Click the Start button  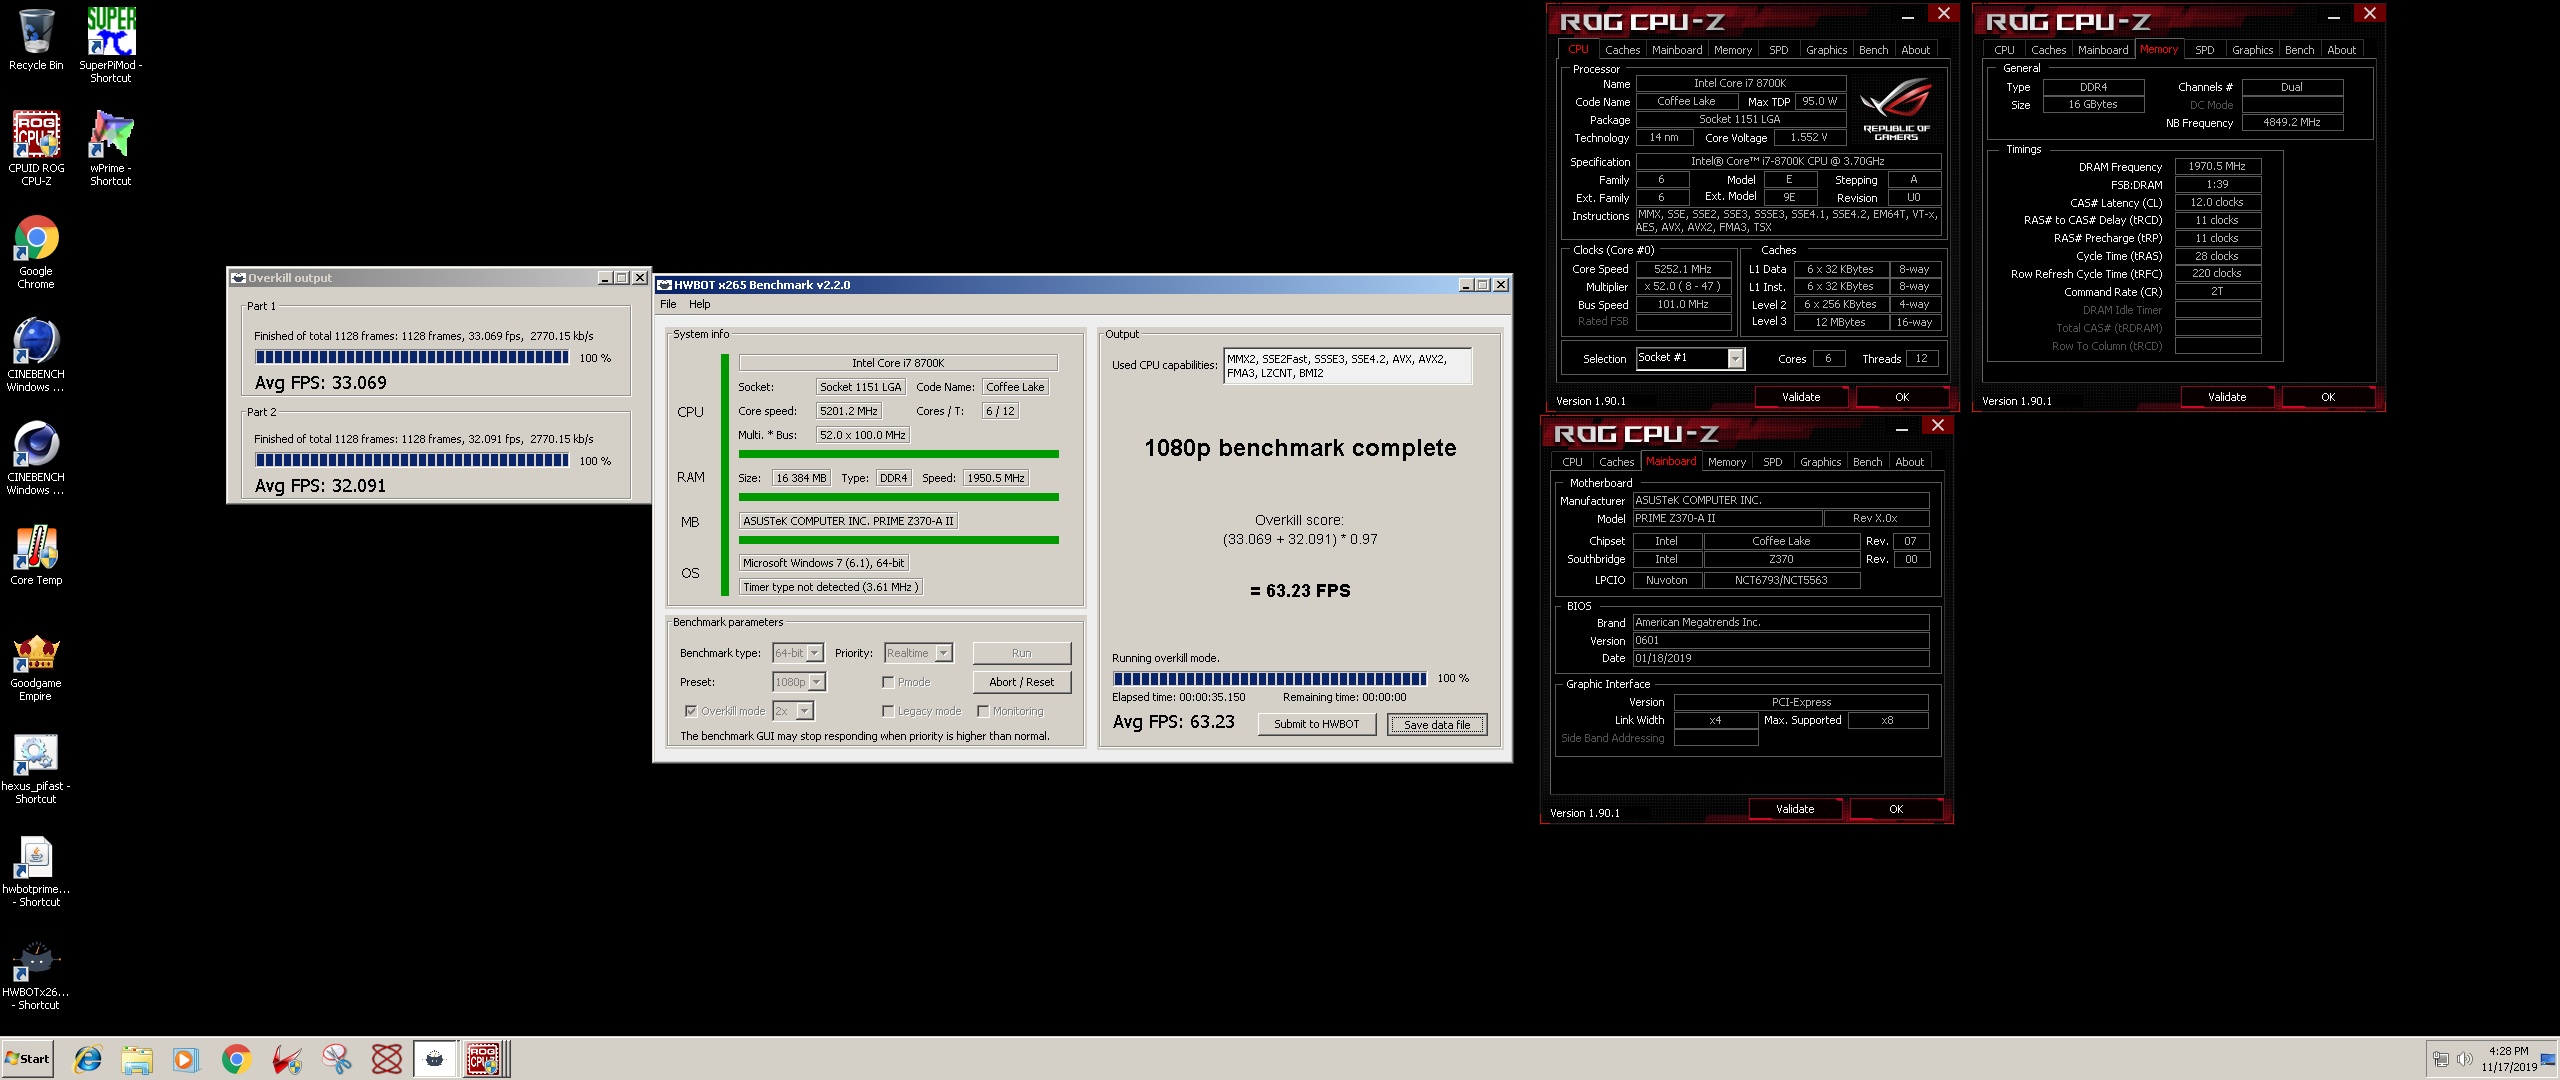27,1059
